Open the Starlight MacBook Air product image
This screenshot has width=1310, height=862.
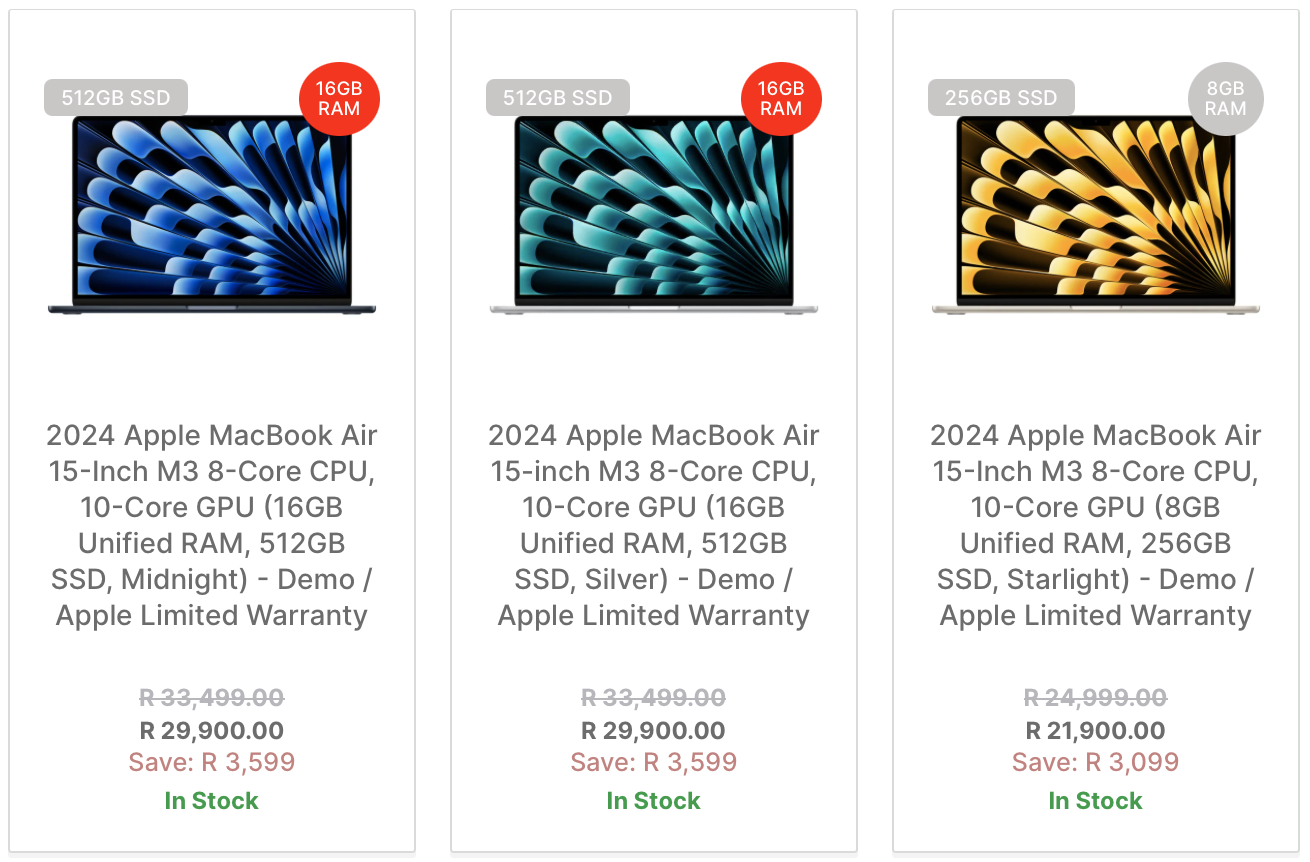point(1096,214)
